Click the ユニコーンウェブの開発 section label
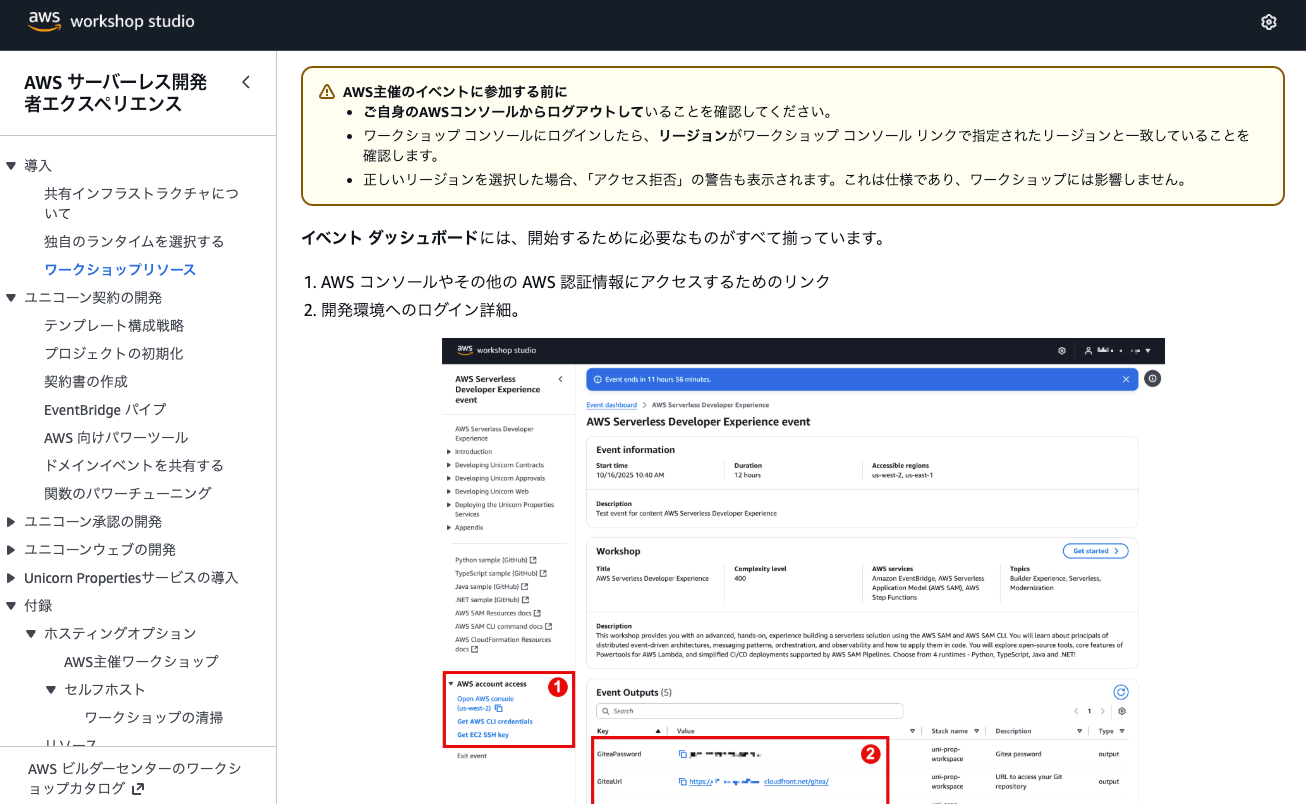 (100, 550)
